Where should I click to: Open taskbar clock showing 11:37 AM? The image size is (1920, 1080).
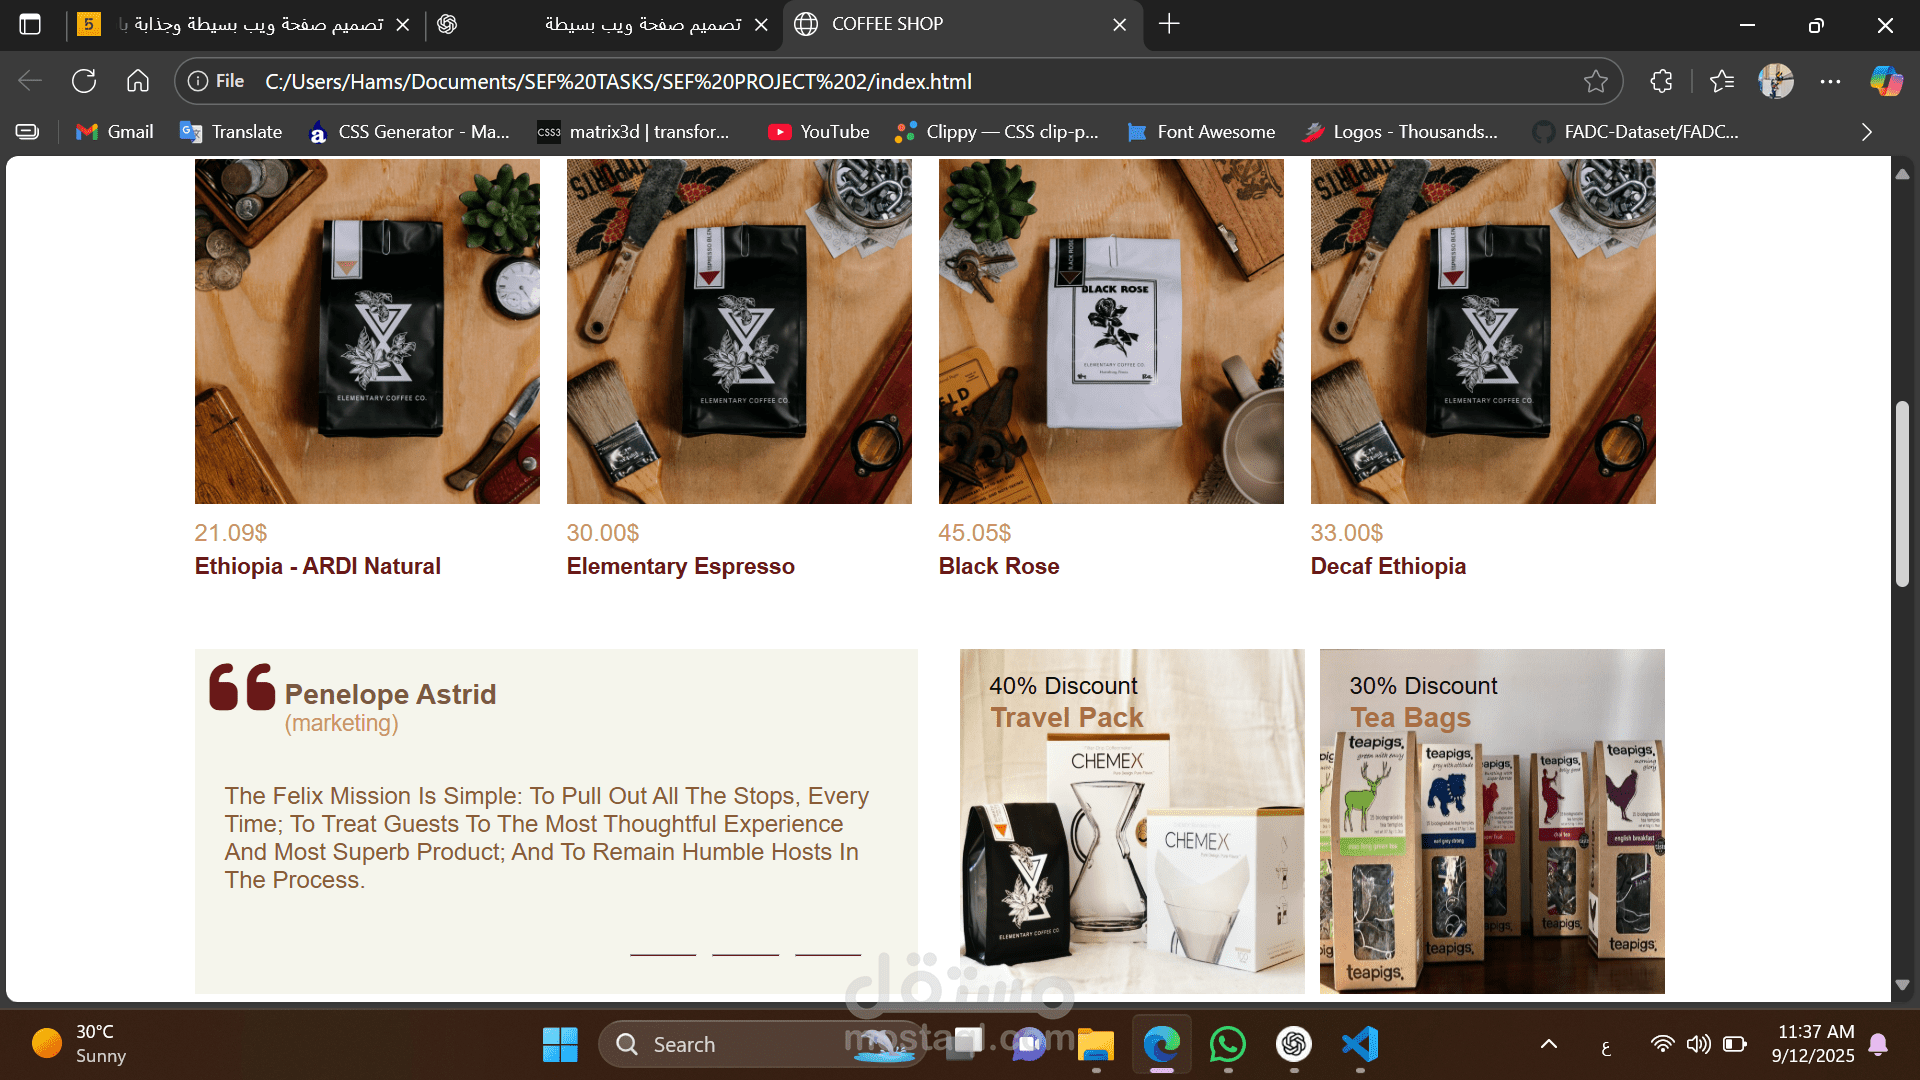(1815, 1044)
